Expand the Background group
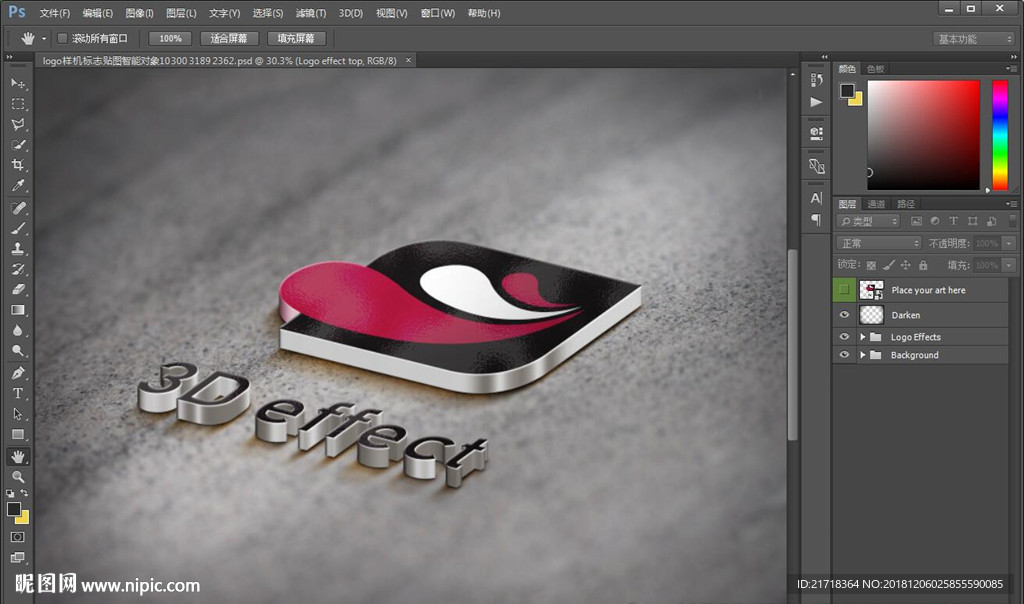The image size is (1024, 604). pos(863,355)
